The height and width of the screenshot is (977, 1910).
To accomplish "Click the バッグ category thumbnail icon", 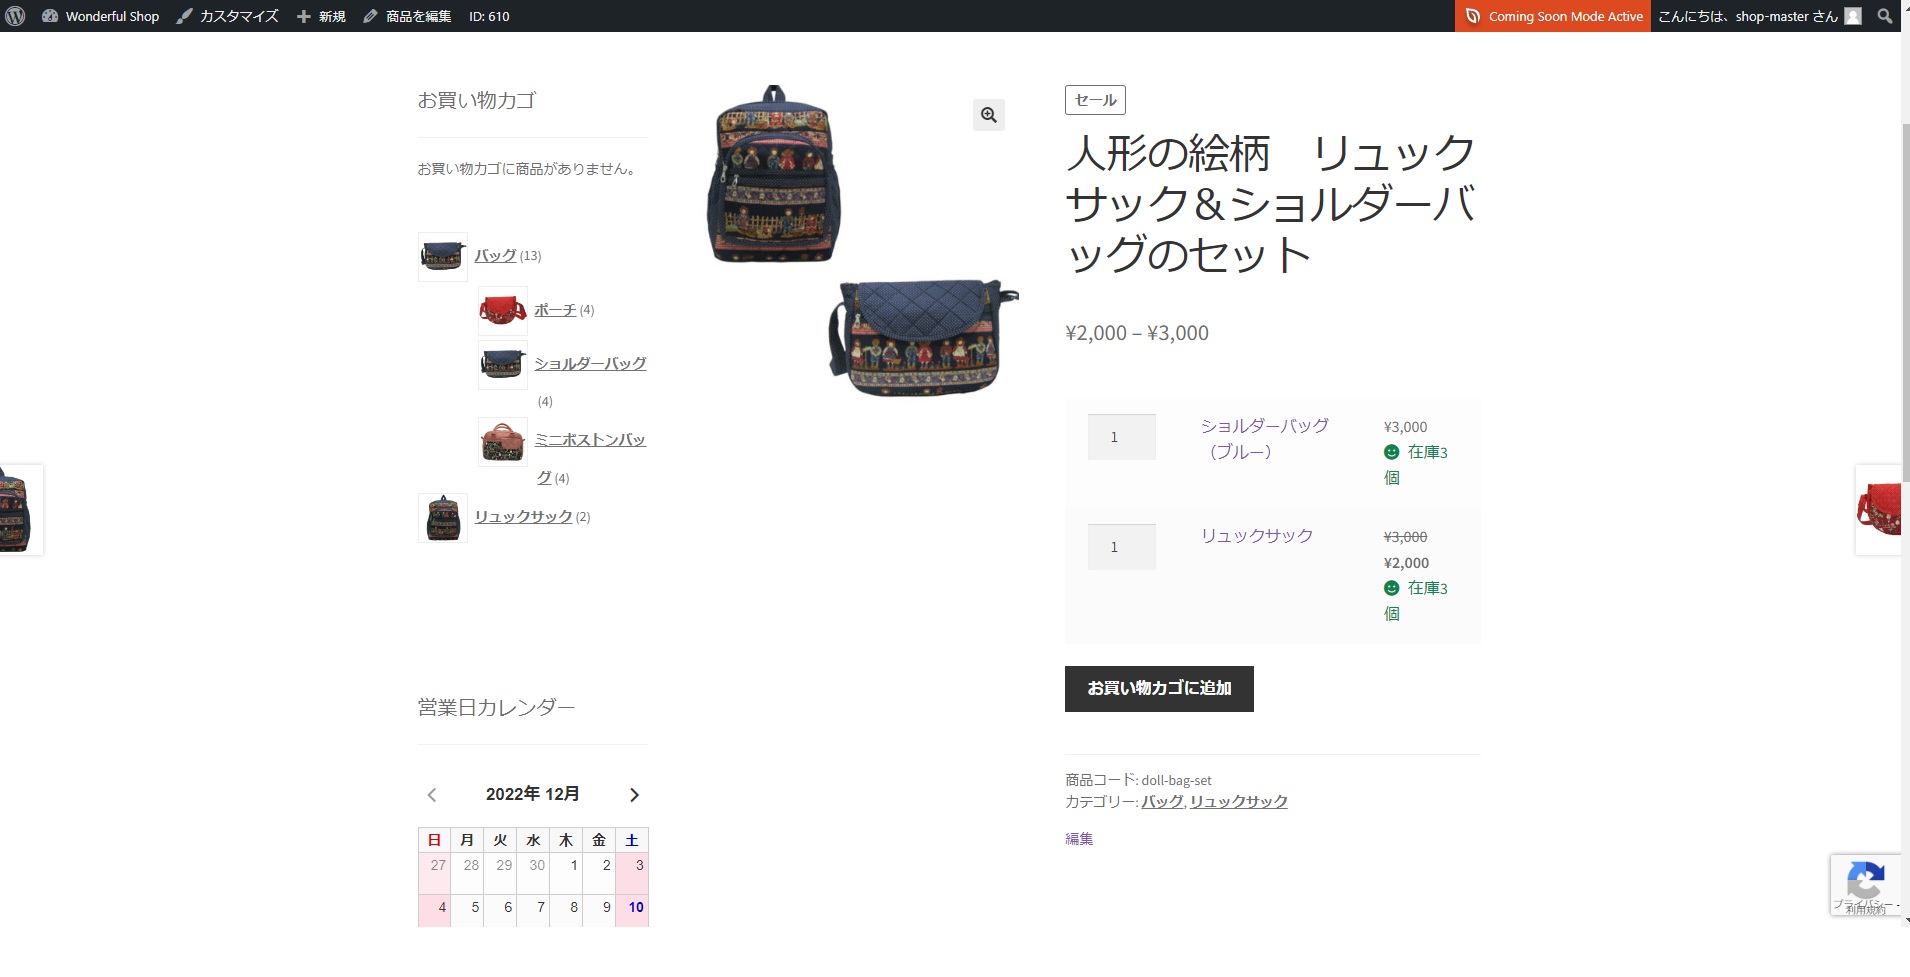I will point(442,257).
